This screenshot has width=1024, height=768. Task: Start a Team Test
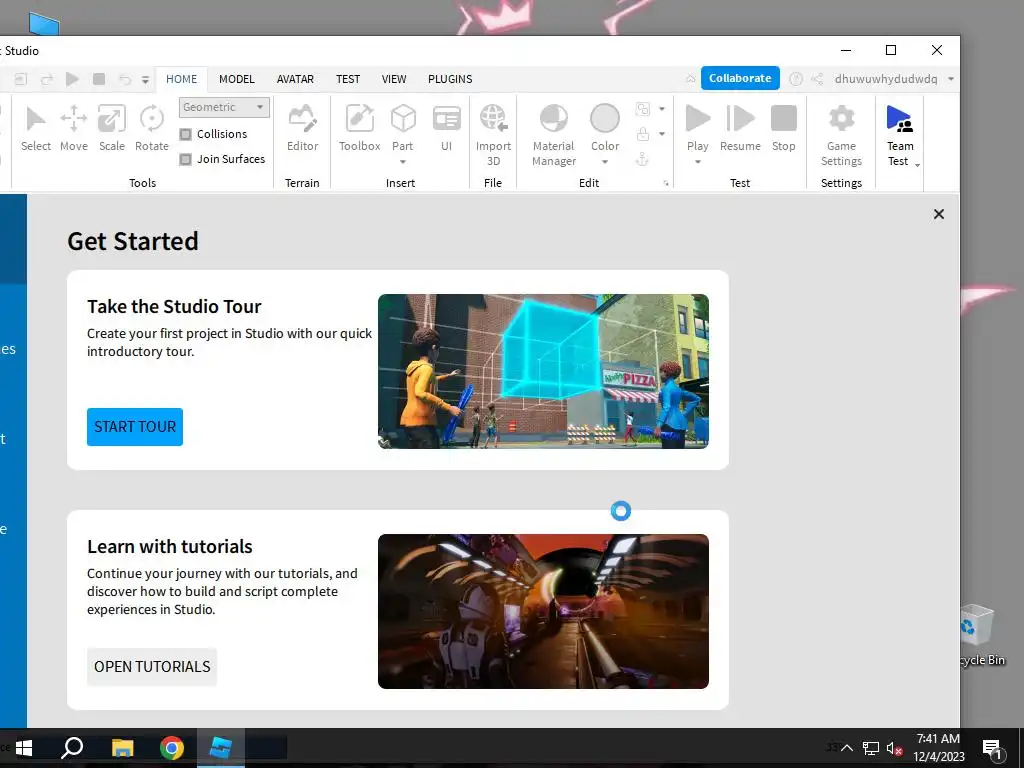899,135
